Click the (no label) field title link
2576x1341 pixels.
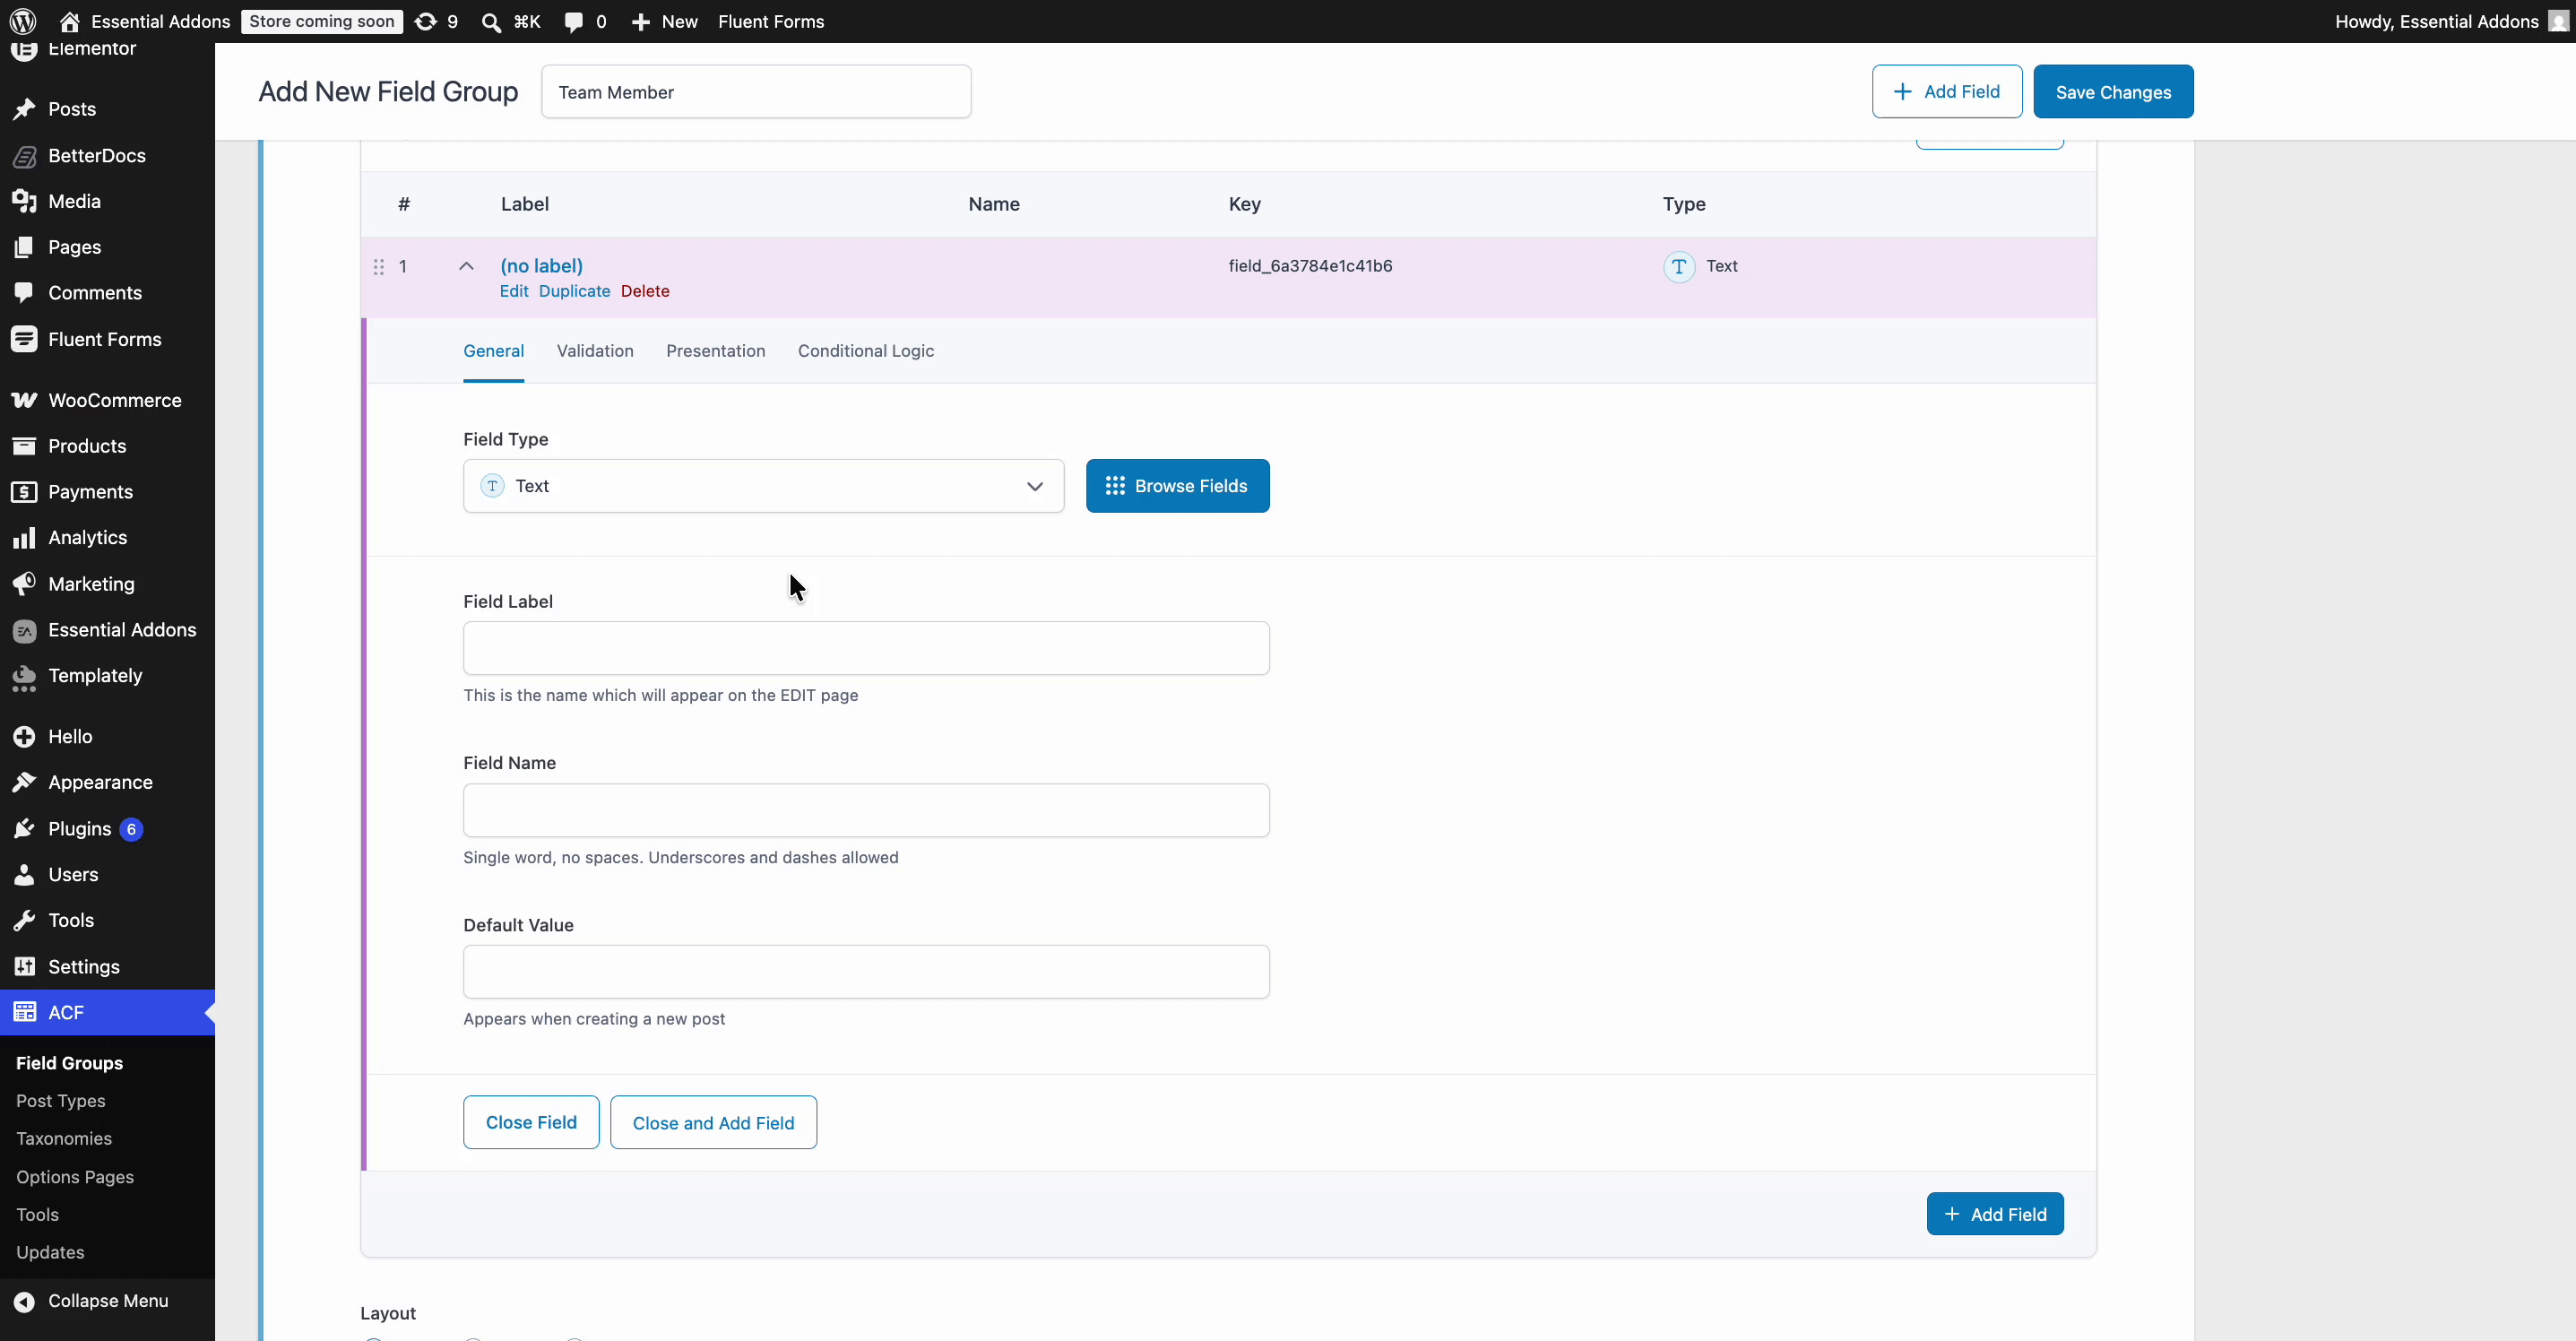pyautogui.click(x=541, y=266)
